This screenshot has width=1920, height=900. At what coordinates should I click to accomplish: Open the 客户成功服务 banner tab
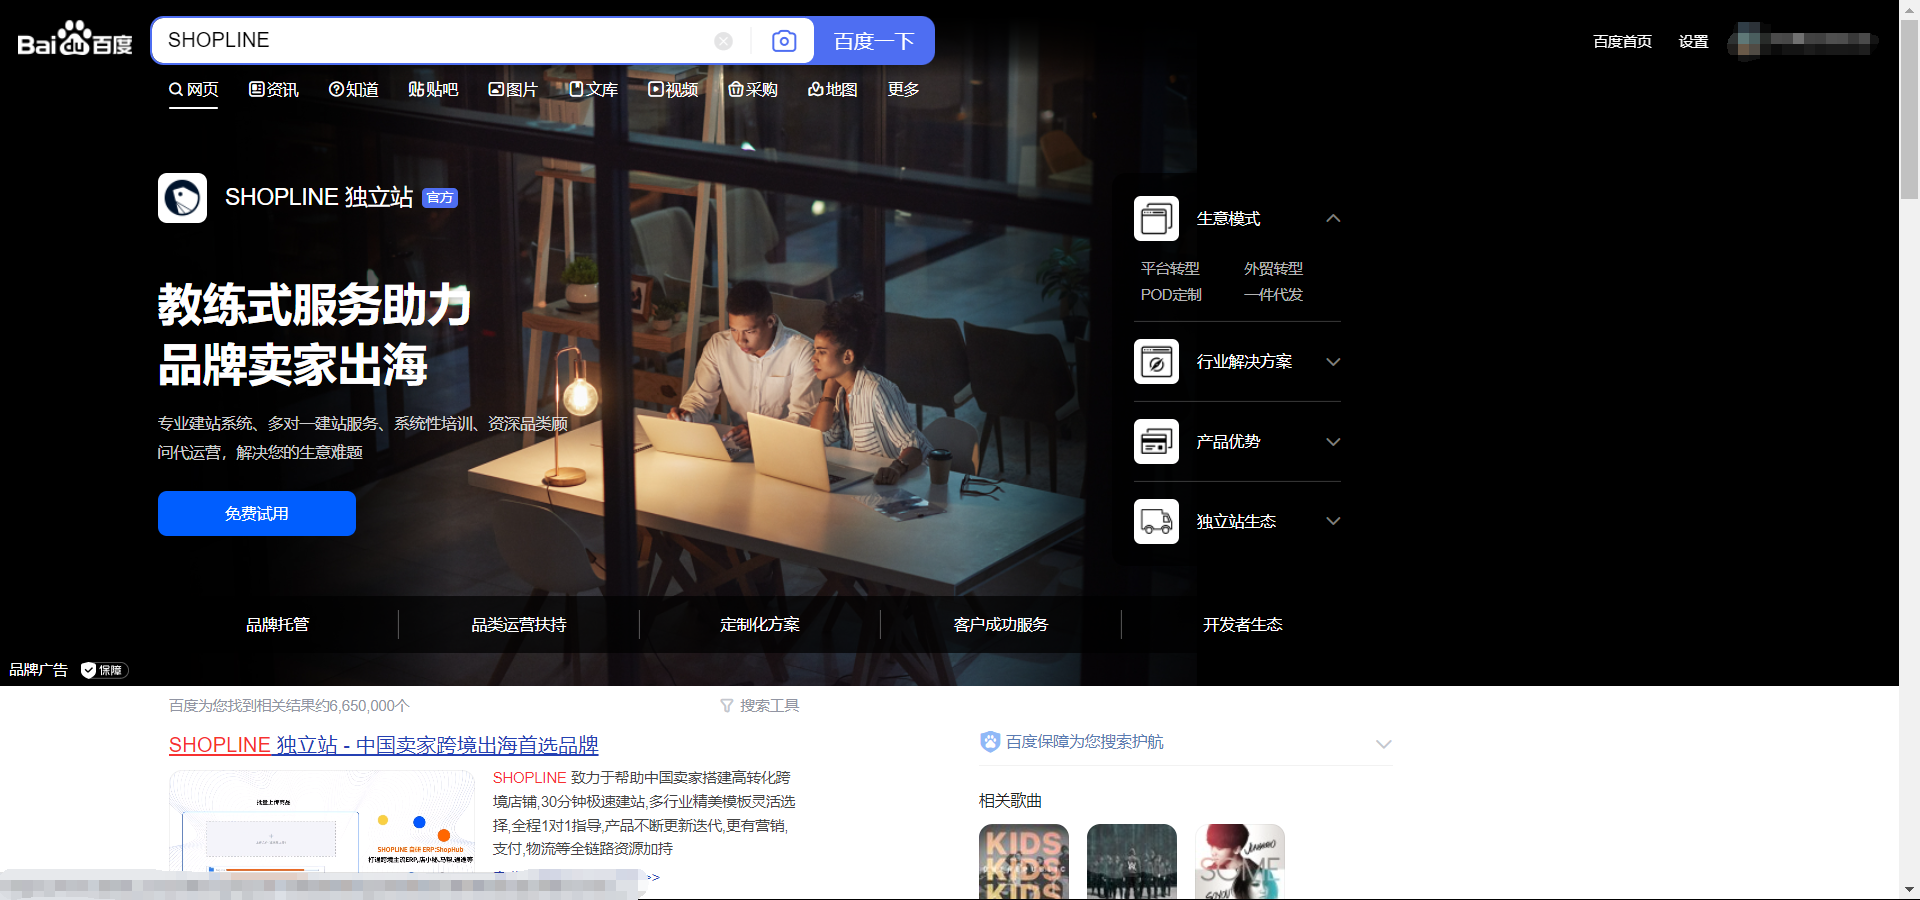1001,624
